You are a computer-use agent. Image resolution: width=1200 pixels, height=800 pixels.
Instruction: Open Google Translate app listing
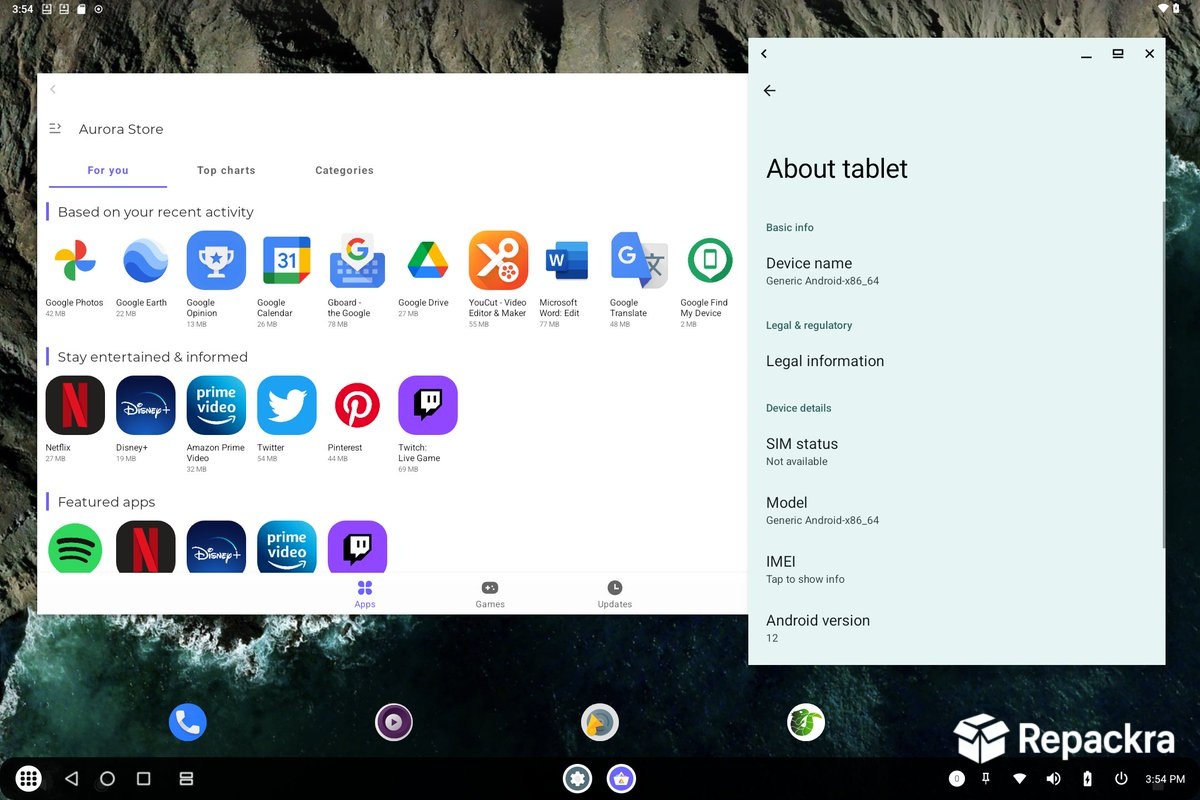(639, 261)
